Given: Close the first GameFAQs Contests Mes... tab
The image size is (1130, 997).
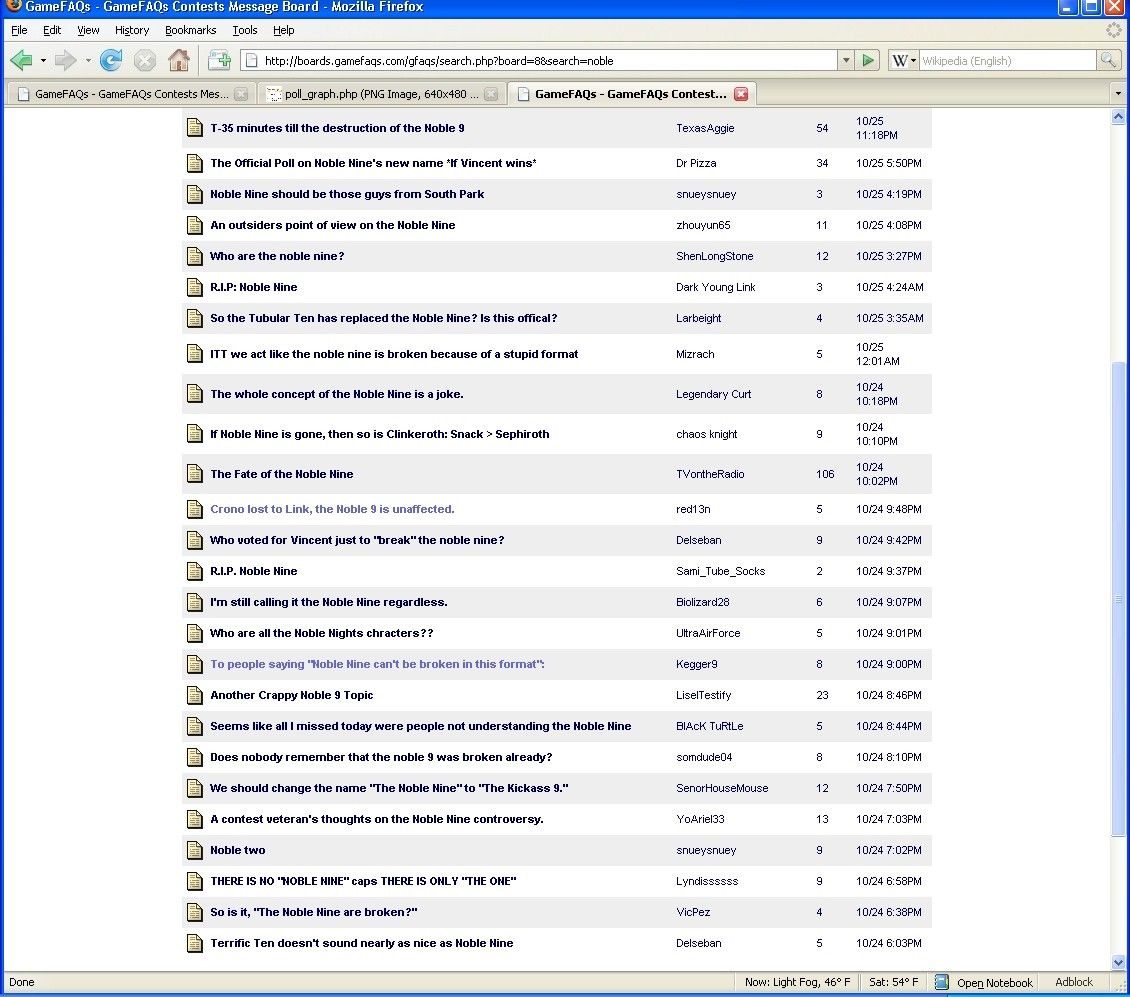Looking at the screenshot, I should (x=241, y=94).
